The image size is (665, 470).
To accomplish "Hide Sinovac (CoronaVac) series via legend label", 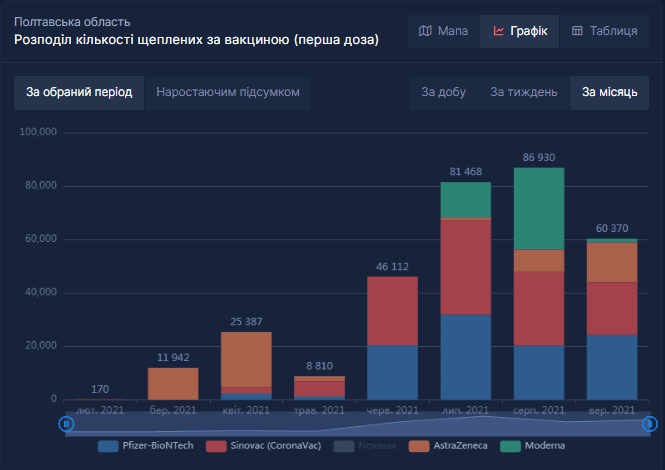I will [x=276, y=446].
